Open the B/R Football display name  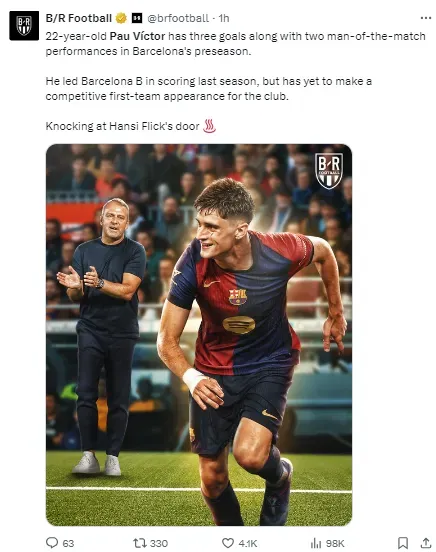tap(79, 18)
